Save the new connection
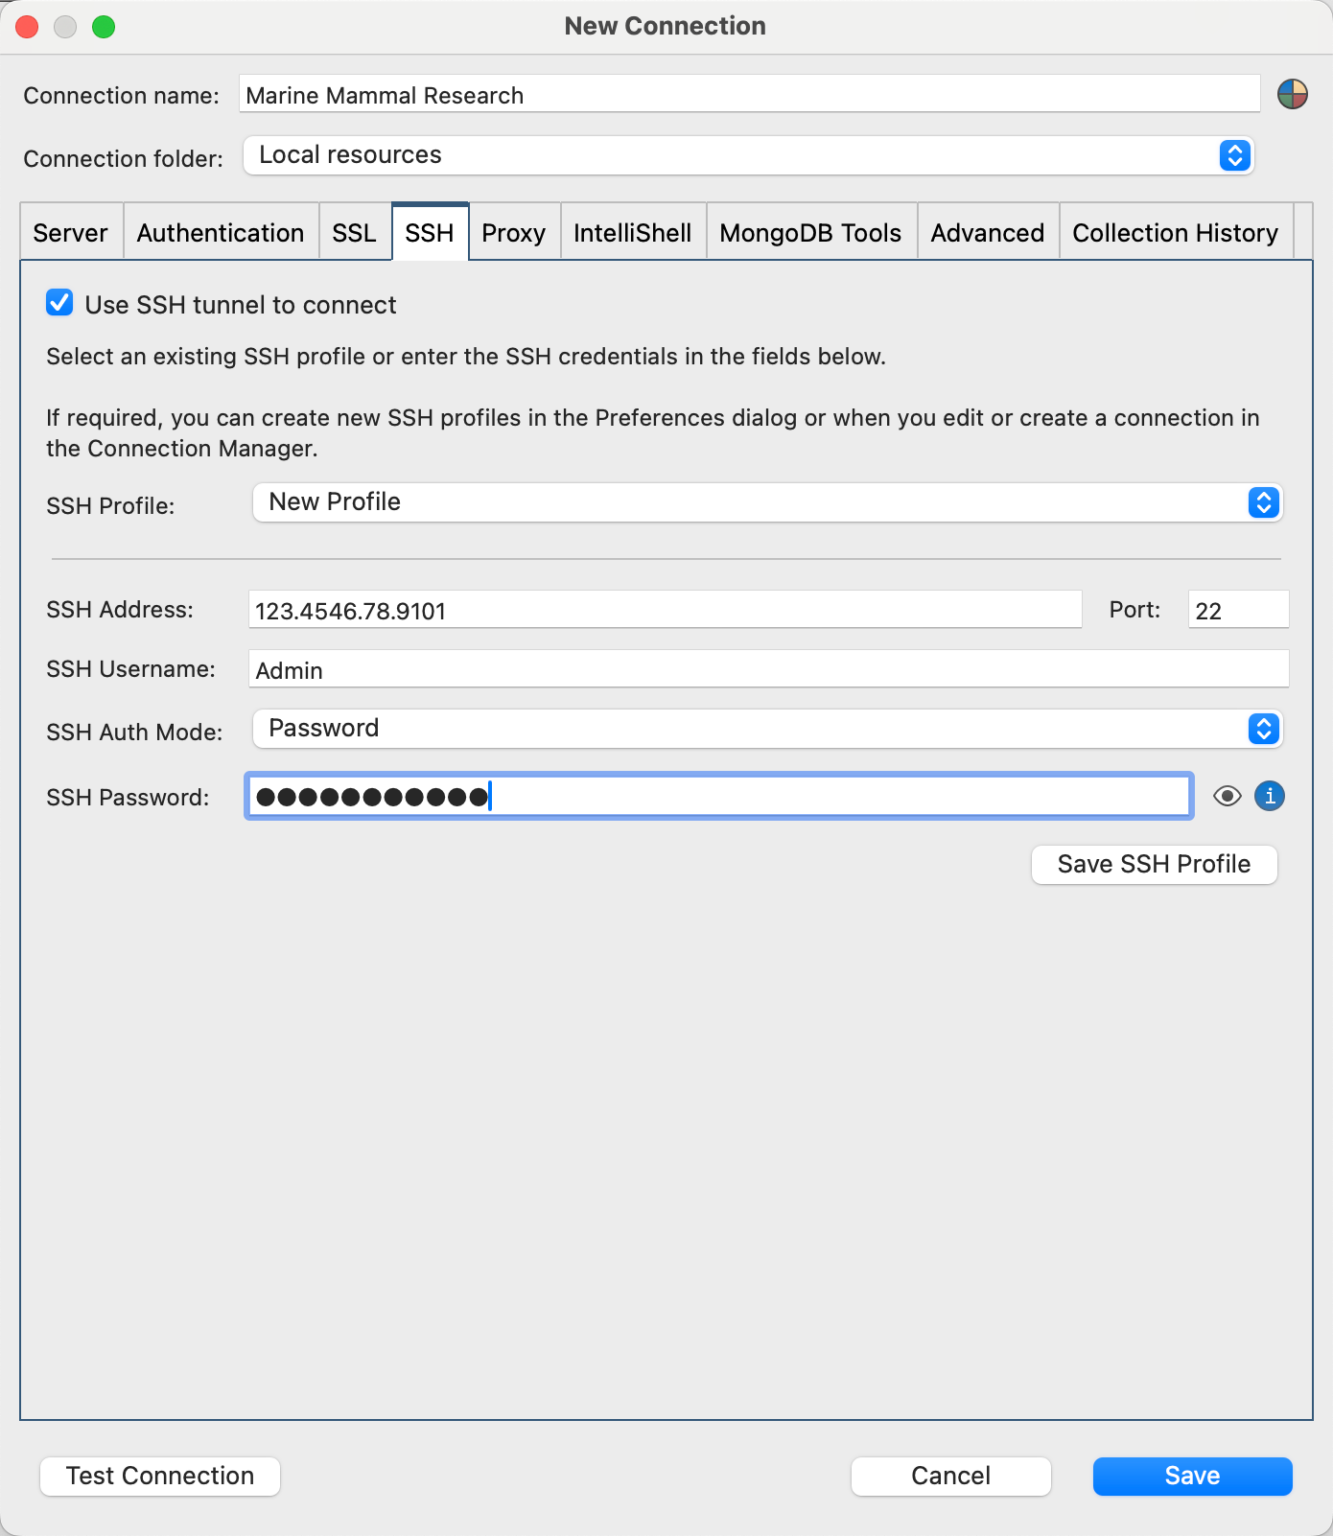1333x1536 pixels. pos(1191,1475)
